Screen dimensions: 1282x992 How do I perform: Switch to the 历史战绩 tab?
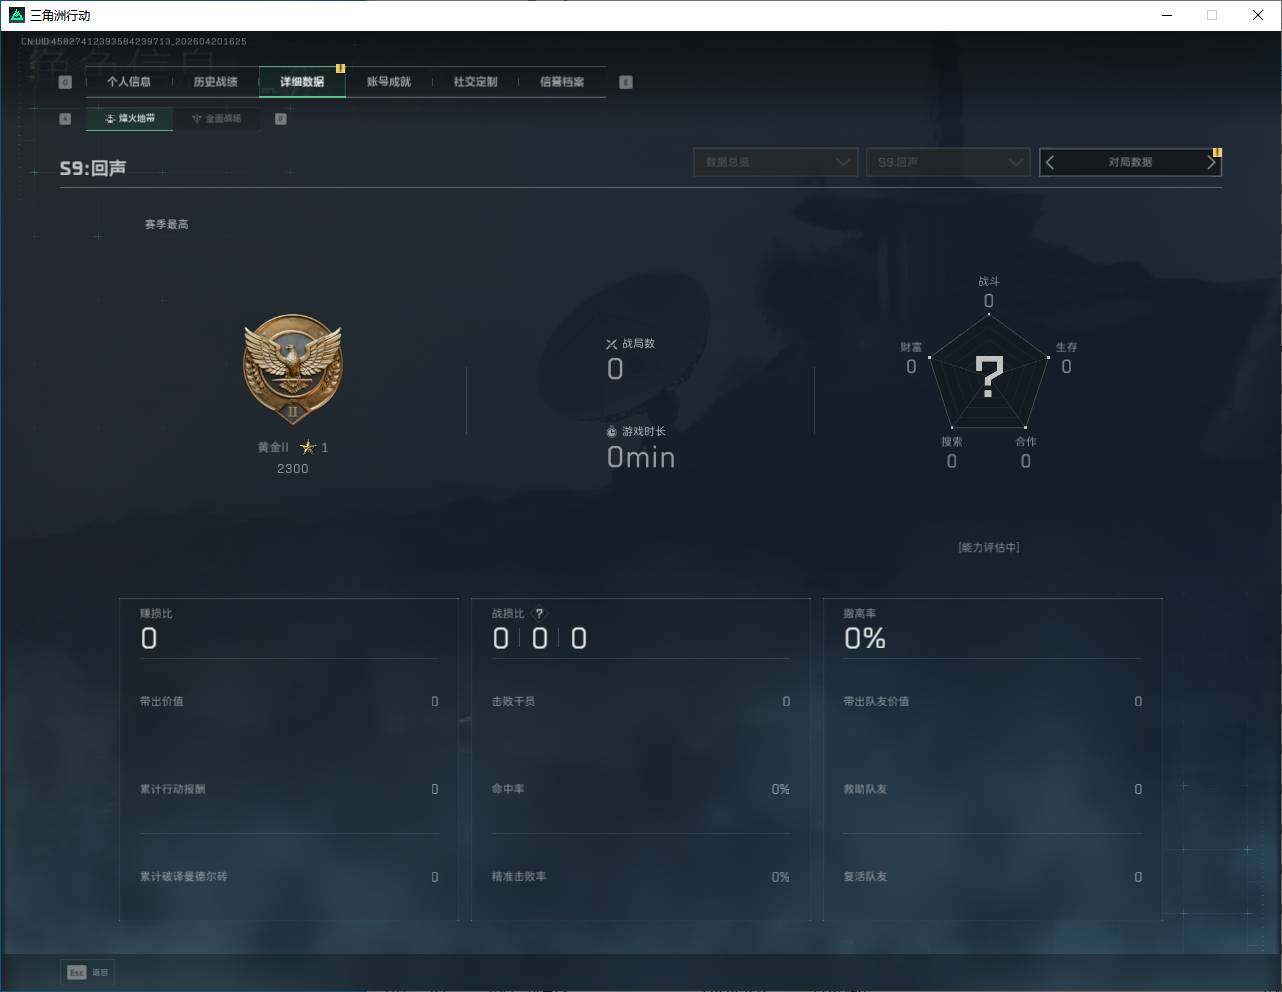pos(216,82)
